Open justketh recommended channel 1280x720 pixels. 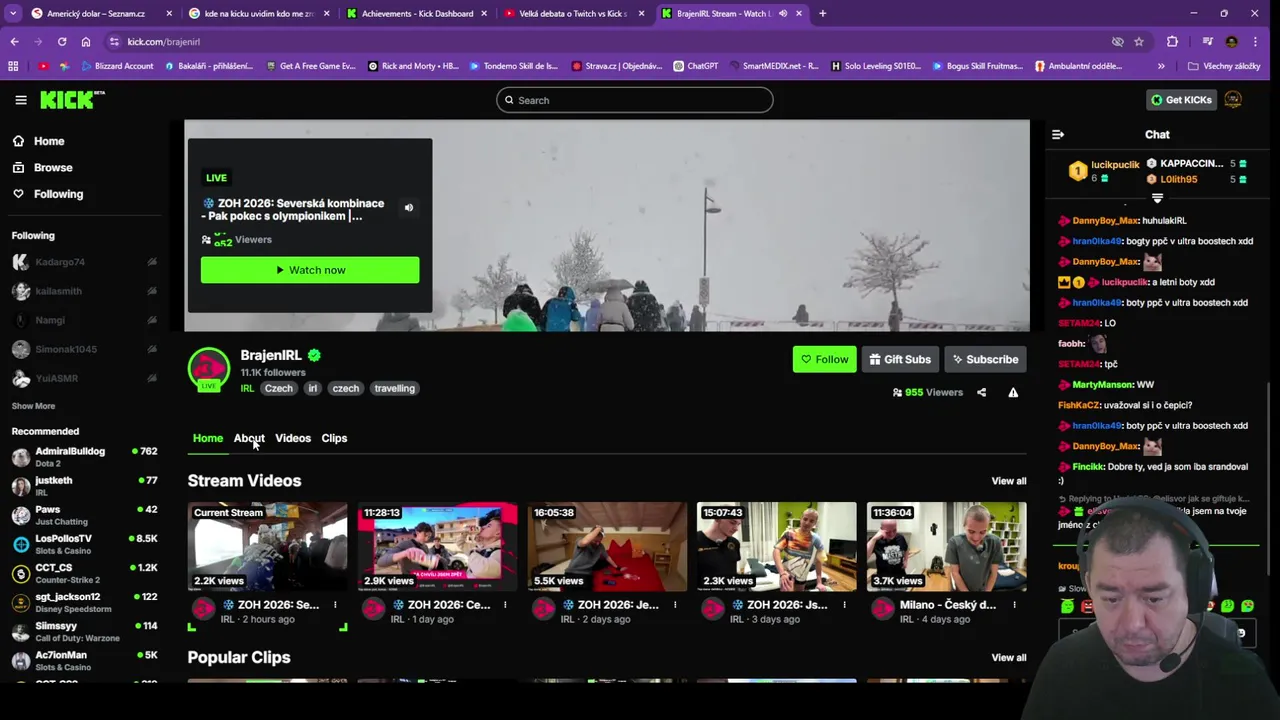tap(85, 486)
